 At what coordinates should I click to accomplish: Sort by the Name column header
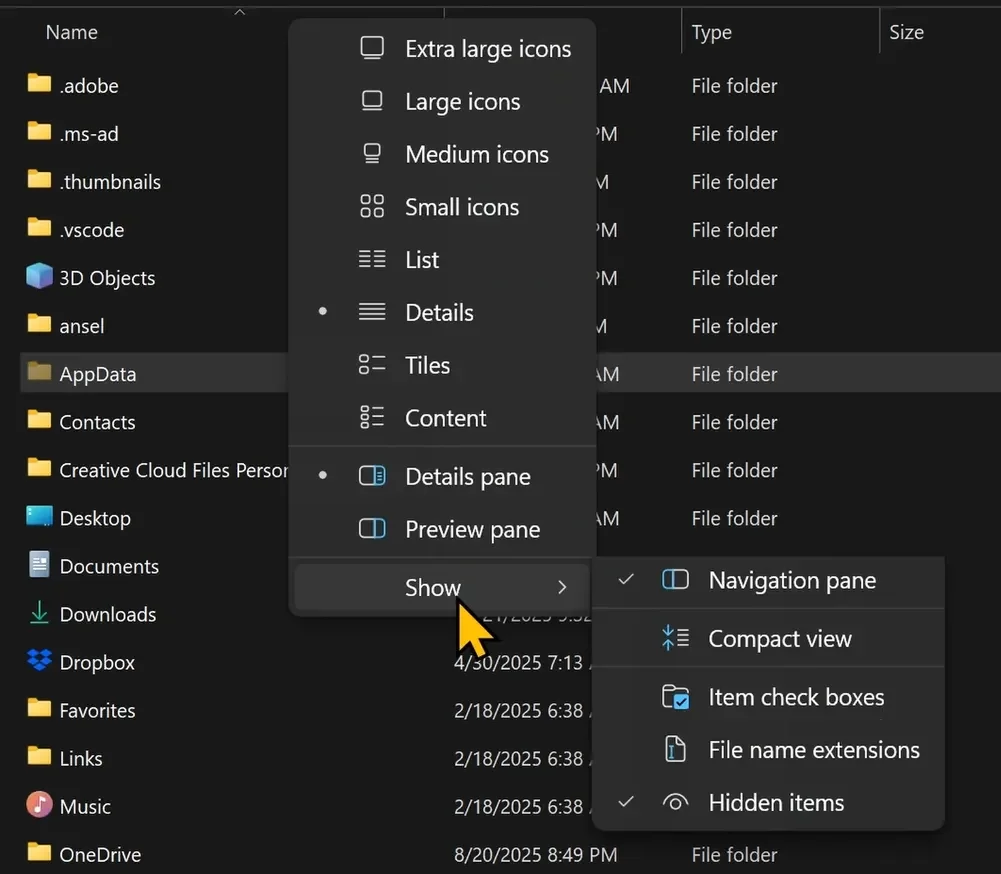click(x=72, y=32)
